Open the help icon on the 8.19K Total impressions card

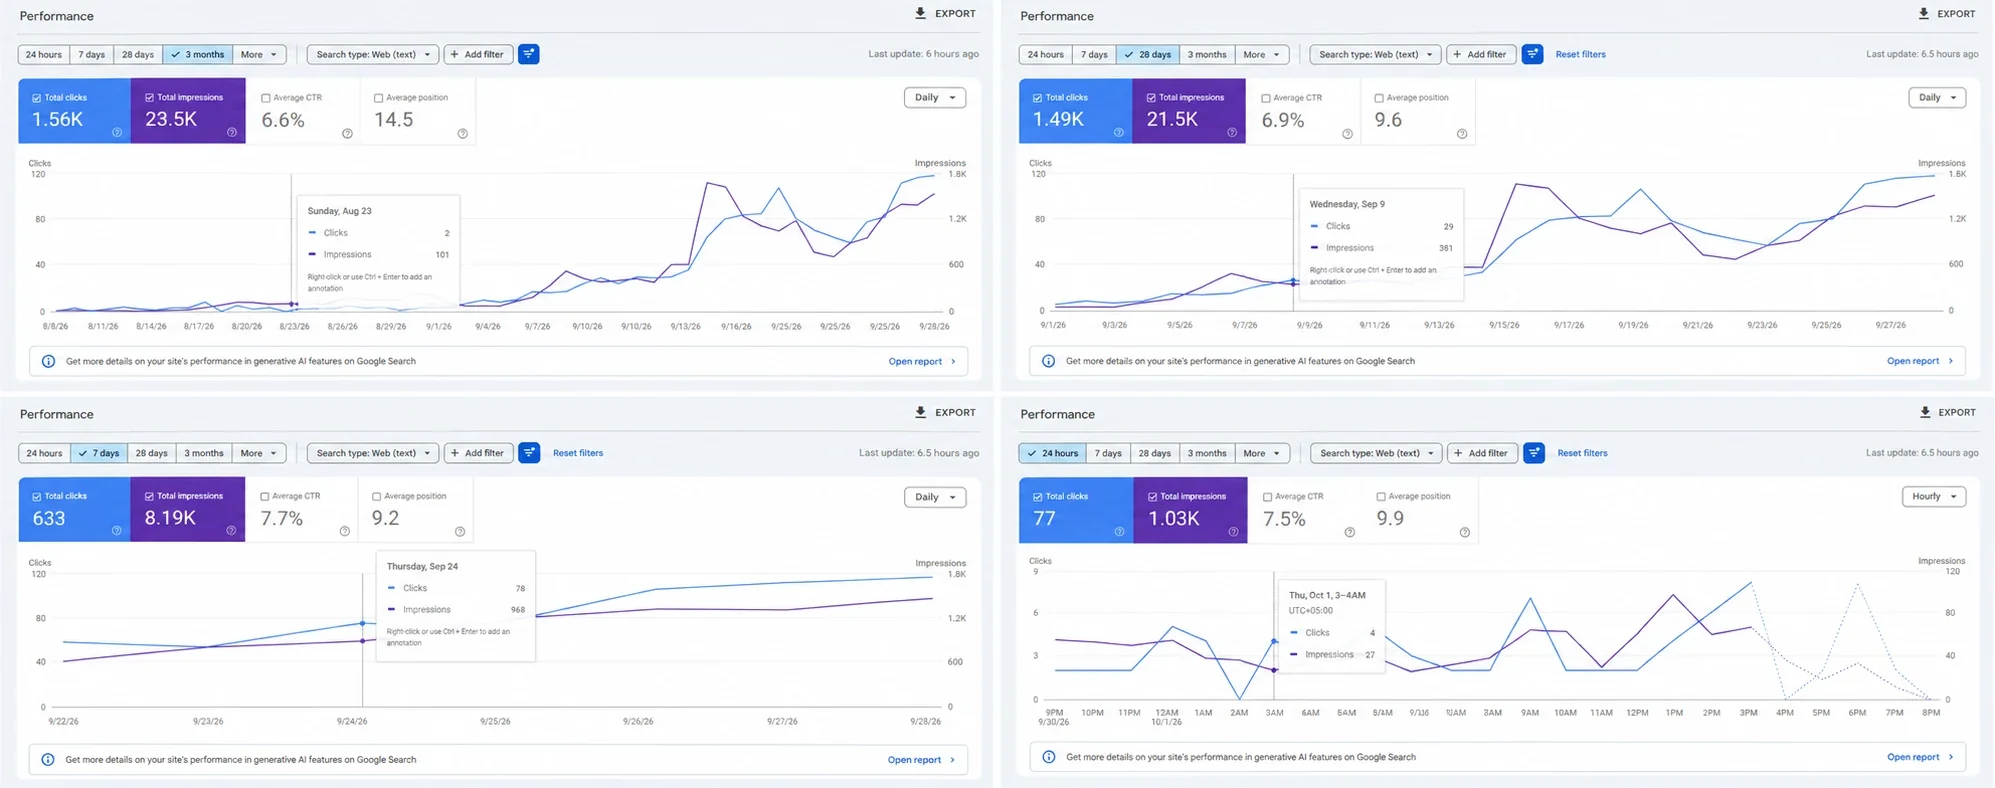coord(231,531)
